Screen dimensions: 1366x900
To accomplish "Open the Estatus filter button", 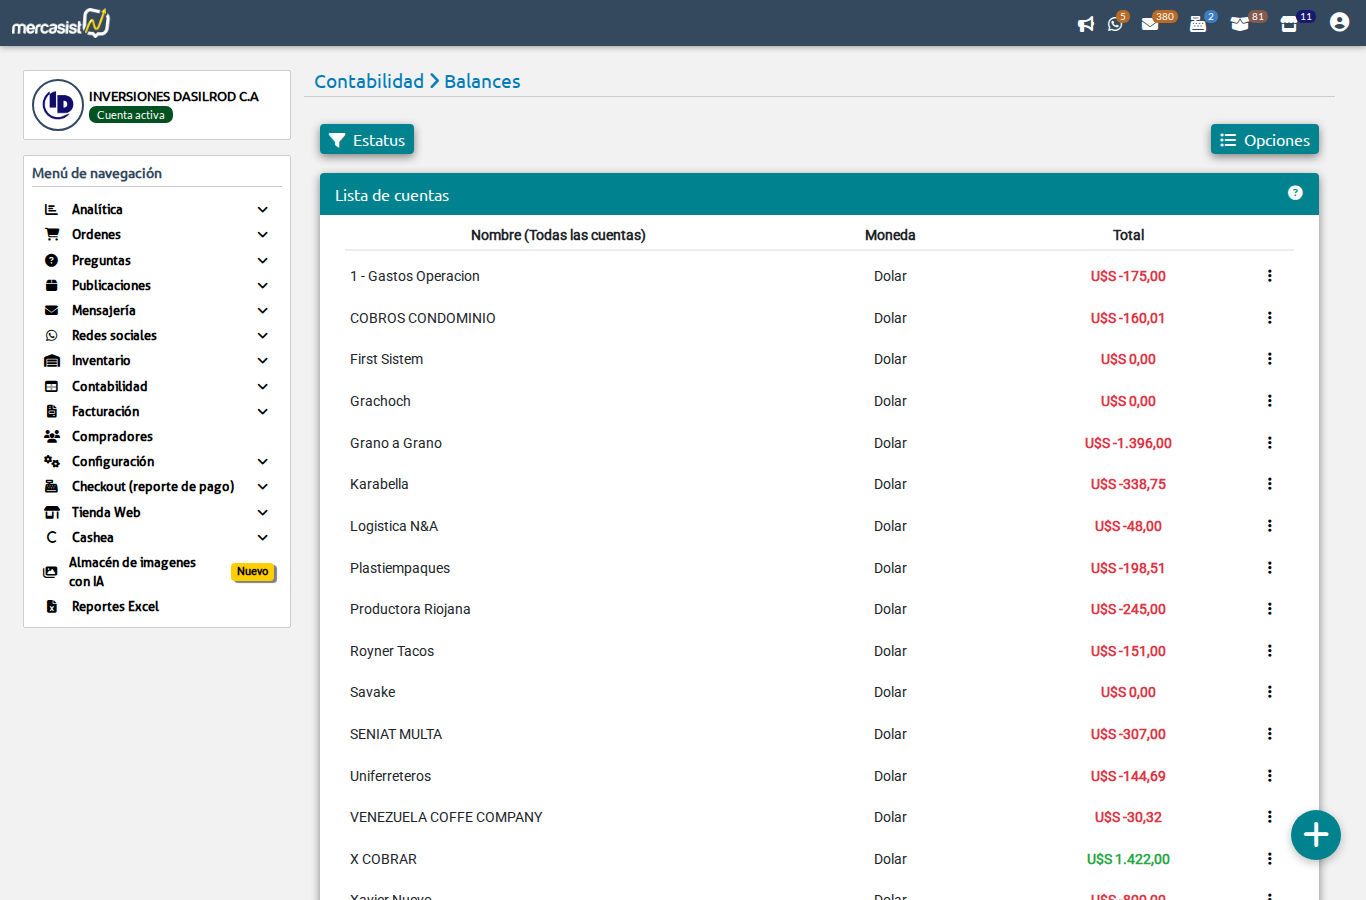I will coord(367,140).
